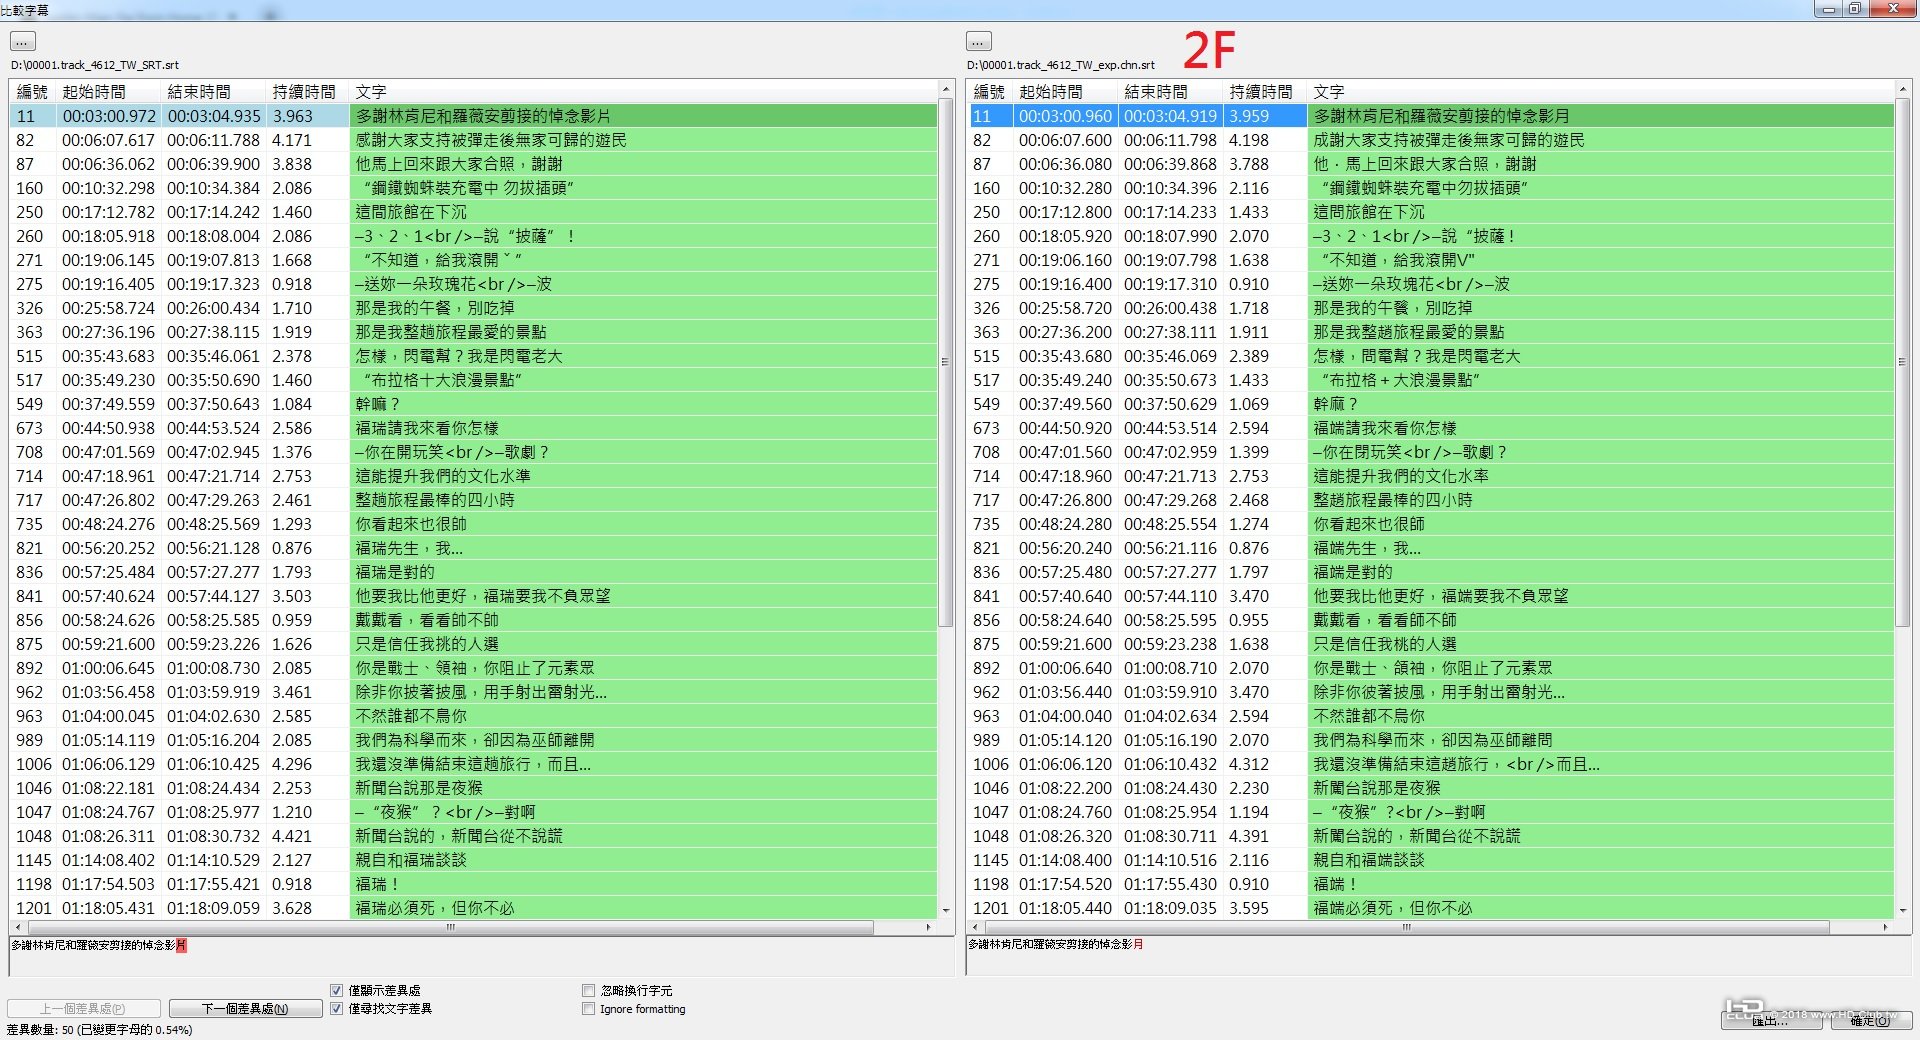
Task: Go to next difference with 下一個差異處(N)
Action: [x=245, y=1009]
